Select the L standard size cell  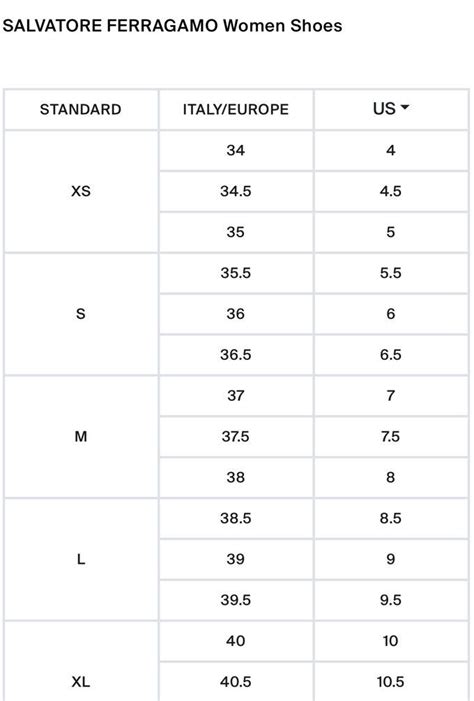81,559
